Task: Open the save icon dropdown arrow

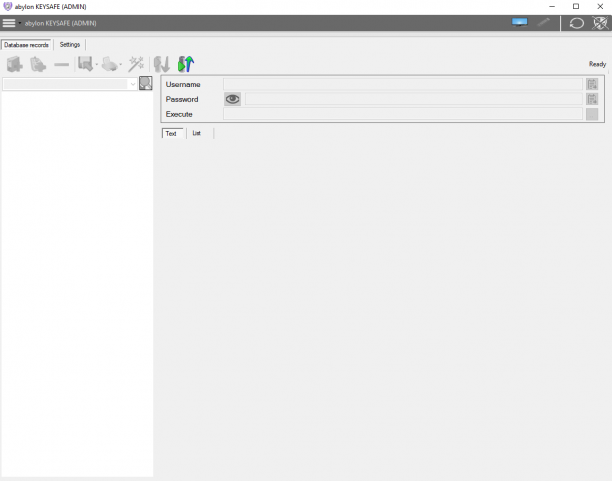Action: (96, 64)
